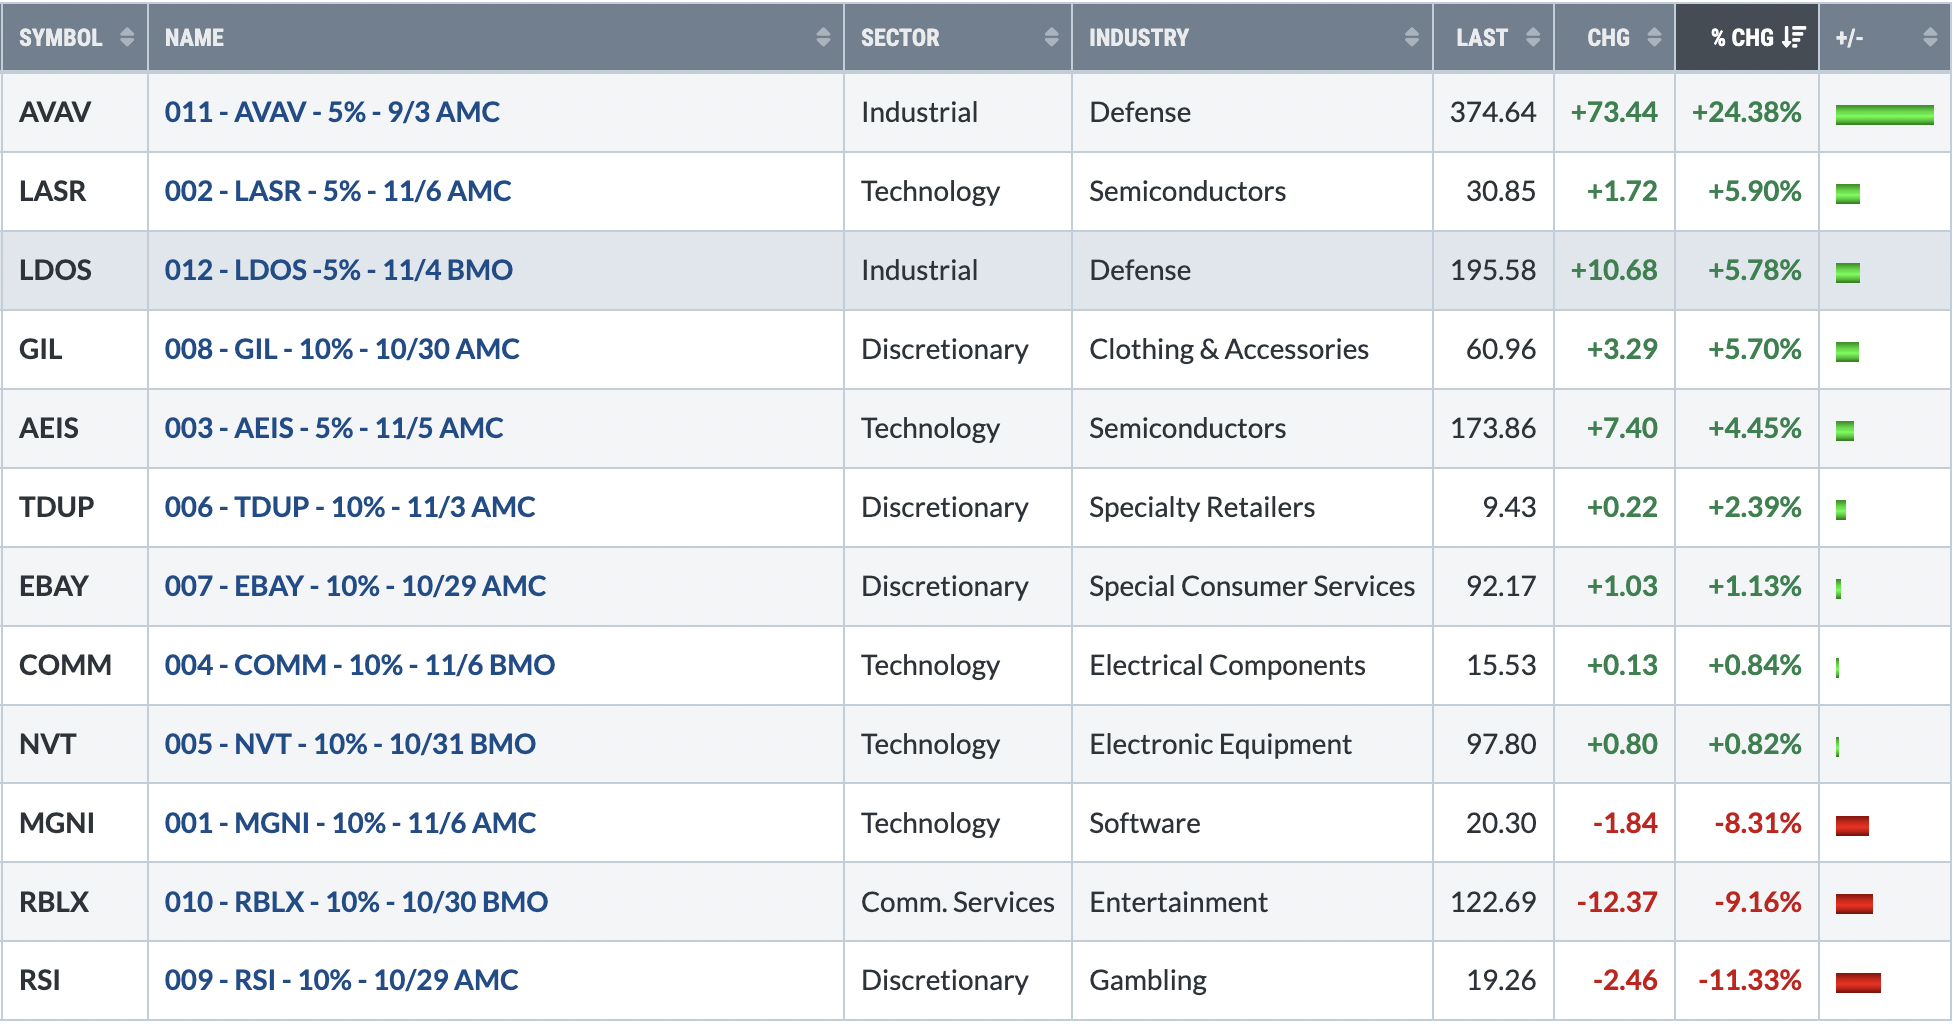This screenshot has width=1954, height=1024.
Task: Toggle the % CHG descending sort icon
Action: (1794, 38)
